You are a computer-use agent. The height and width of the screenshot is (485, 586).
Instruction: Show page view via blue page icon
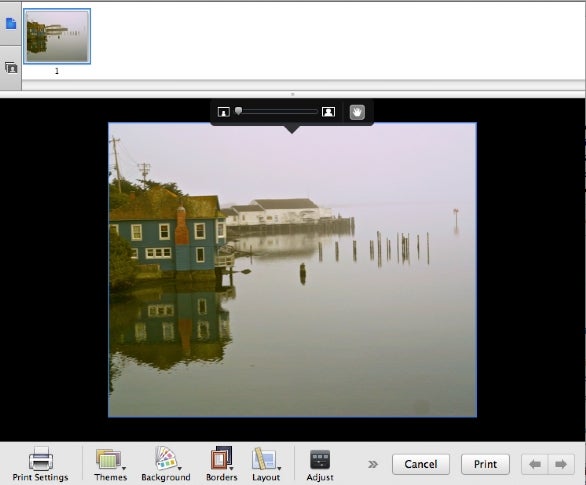[11, 24]
